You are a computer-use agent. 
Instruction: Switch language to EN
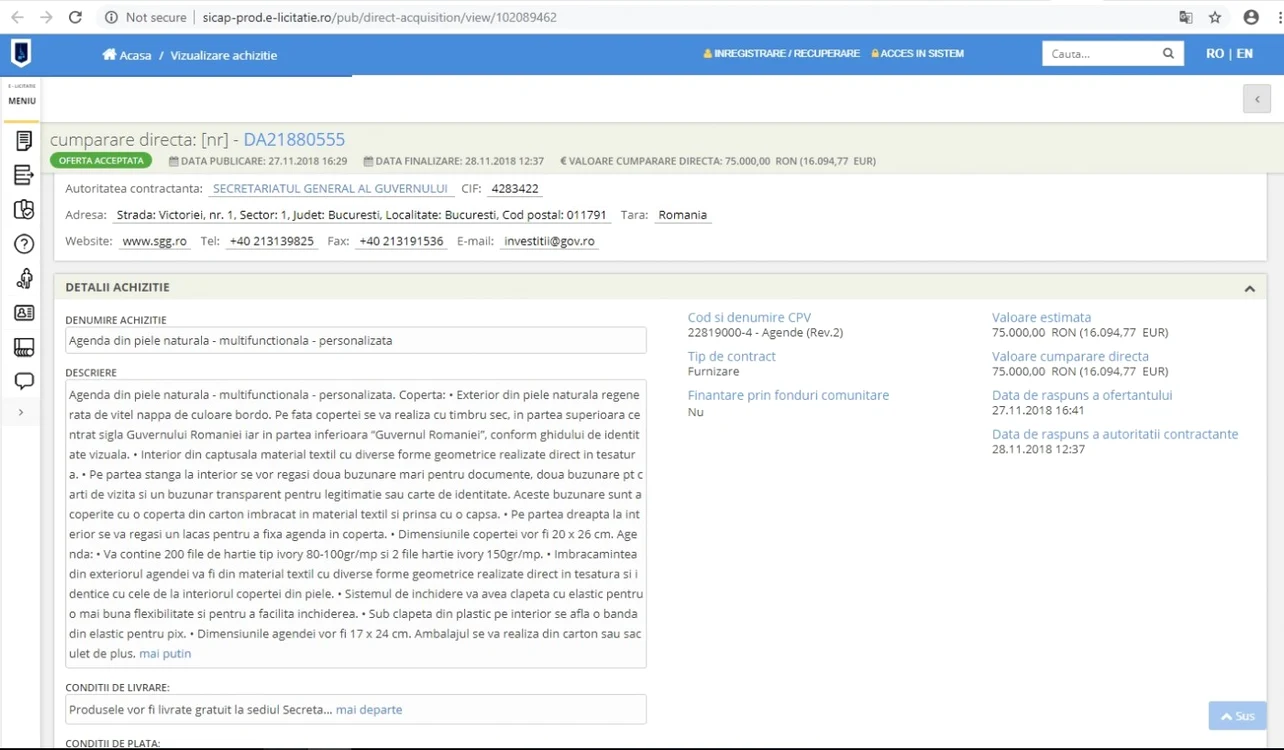coord(1245,54)
